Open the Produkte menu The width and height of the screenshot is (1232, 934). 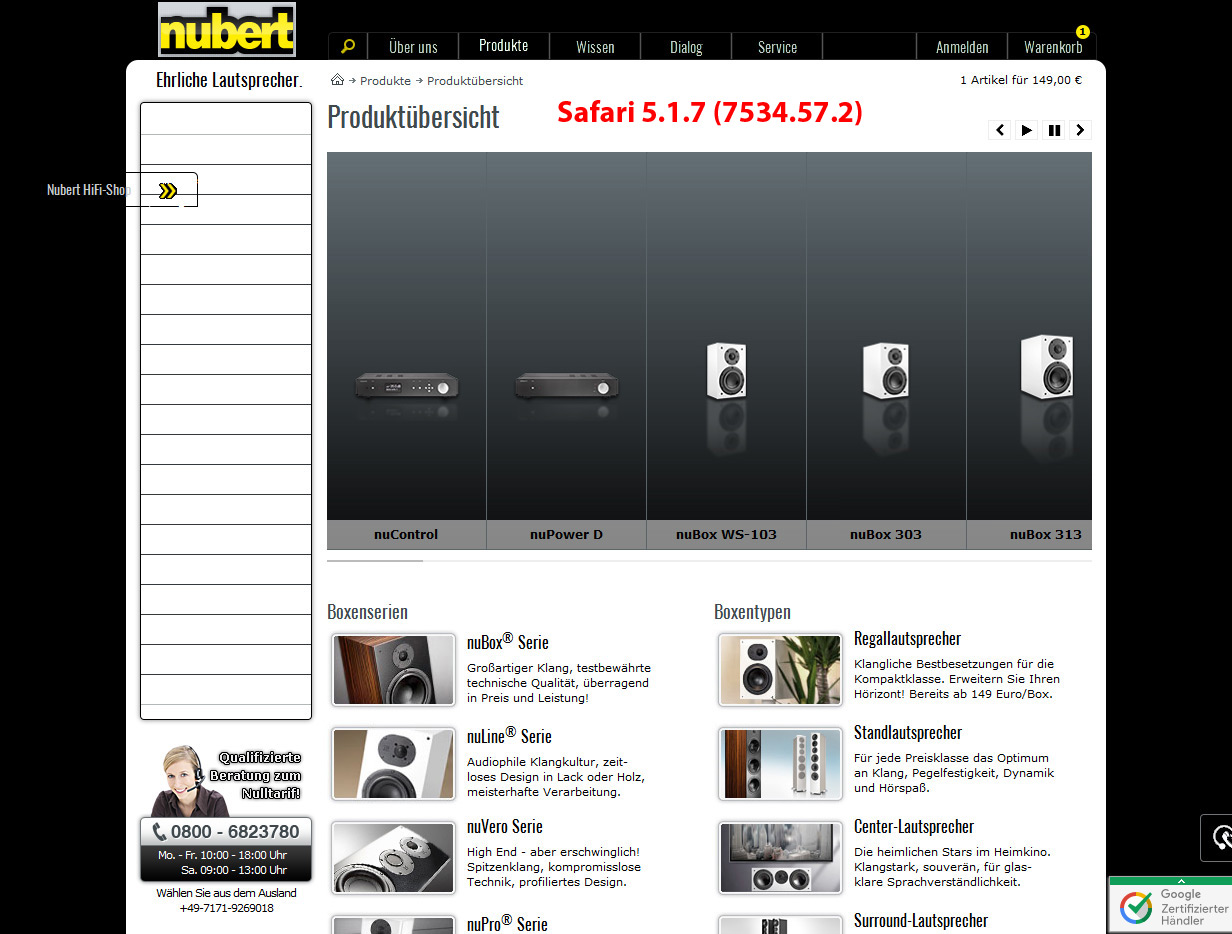[503, 46]
